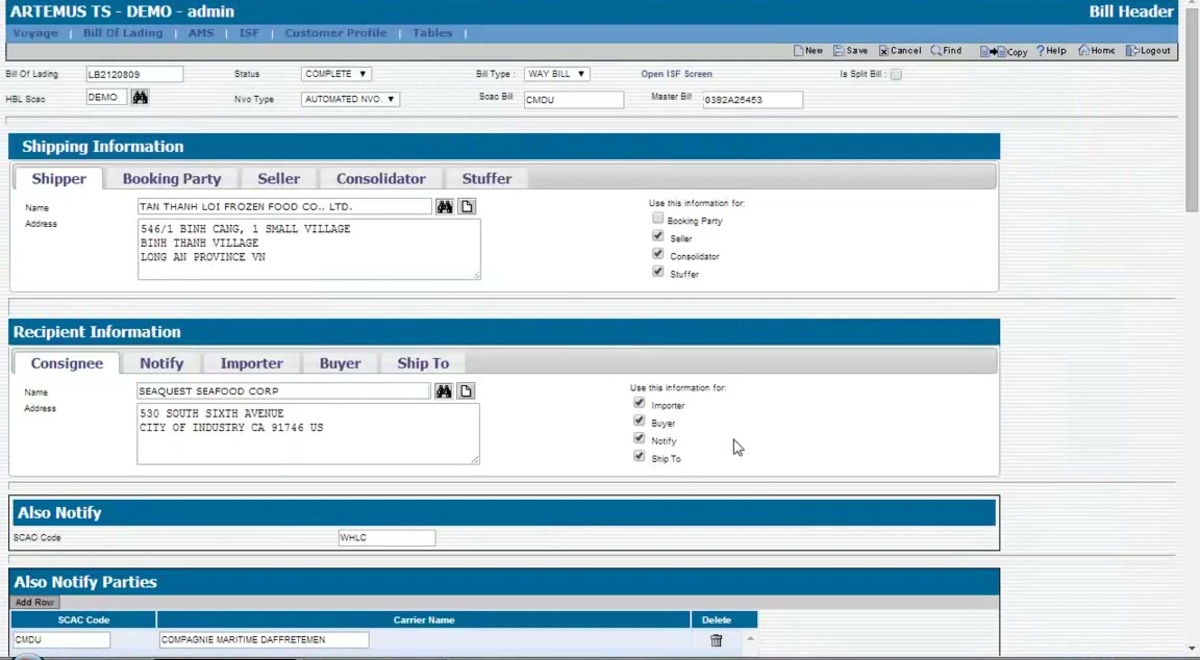This screenshot has height=660, width=1200.
Task: Look up consignee name with binoculars icon
Action: [444, 391]
